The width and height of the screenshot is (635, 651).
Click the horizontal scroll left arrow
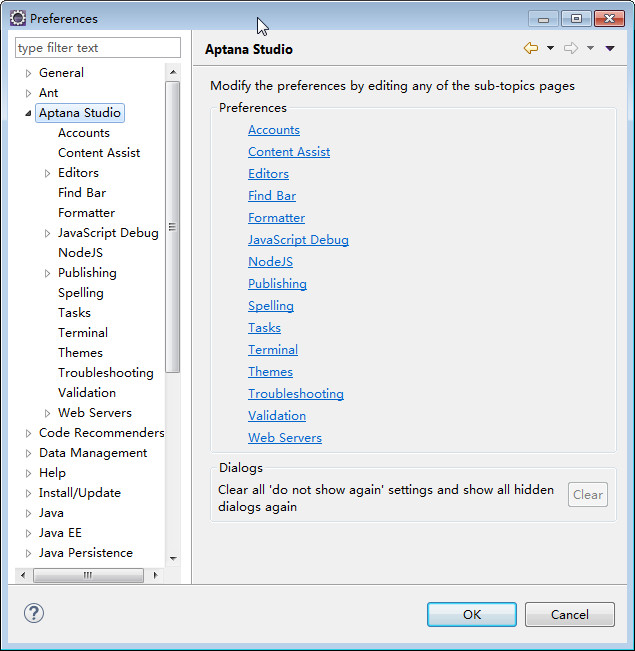(23, 575)
